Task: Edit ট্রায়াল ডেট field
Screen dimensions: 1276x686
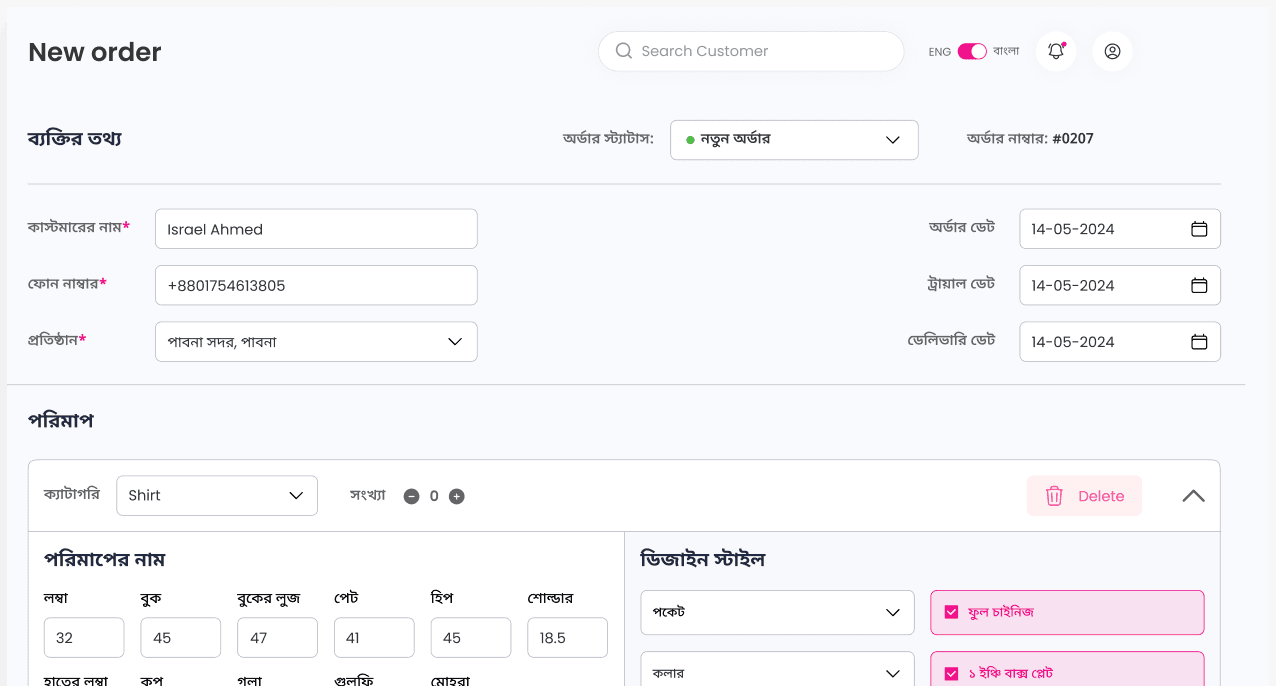Action: [x=1120, y=285]
